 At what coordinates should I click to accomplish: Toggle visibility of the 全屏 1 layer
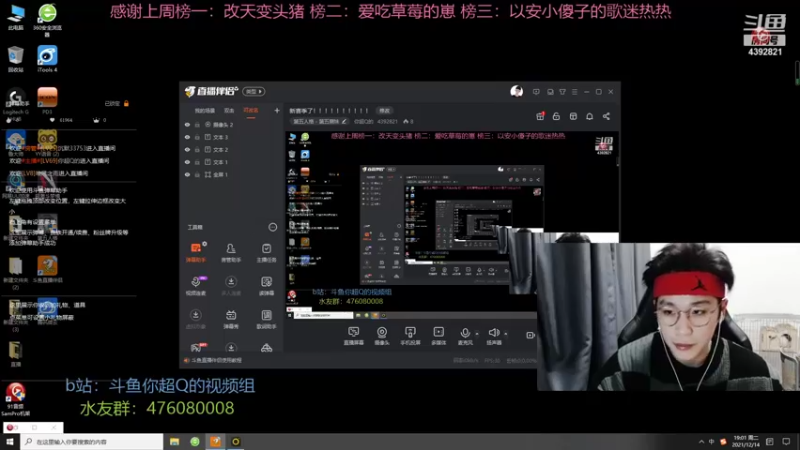(187, 174)
